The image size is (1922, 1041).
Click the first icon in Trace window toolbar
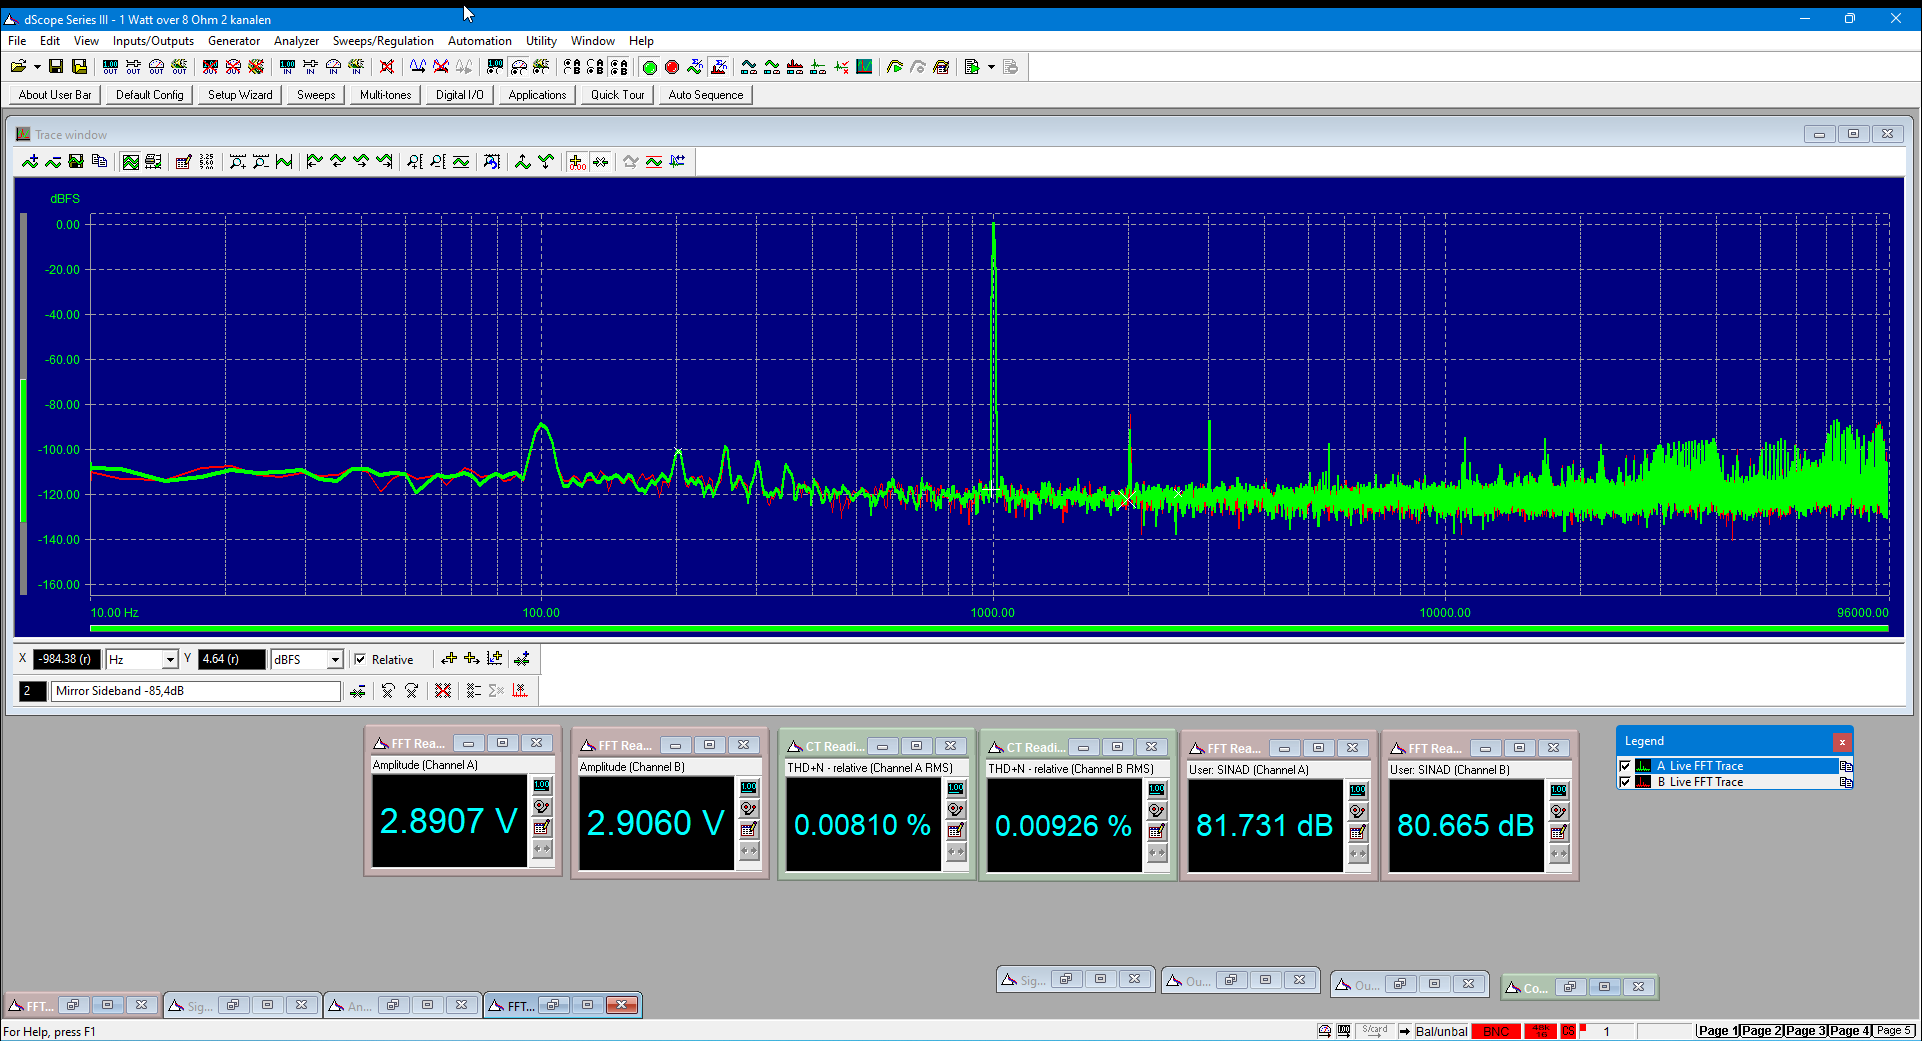(x=30, y=162)
